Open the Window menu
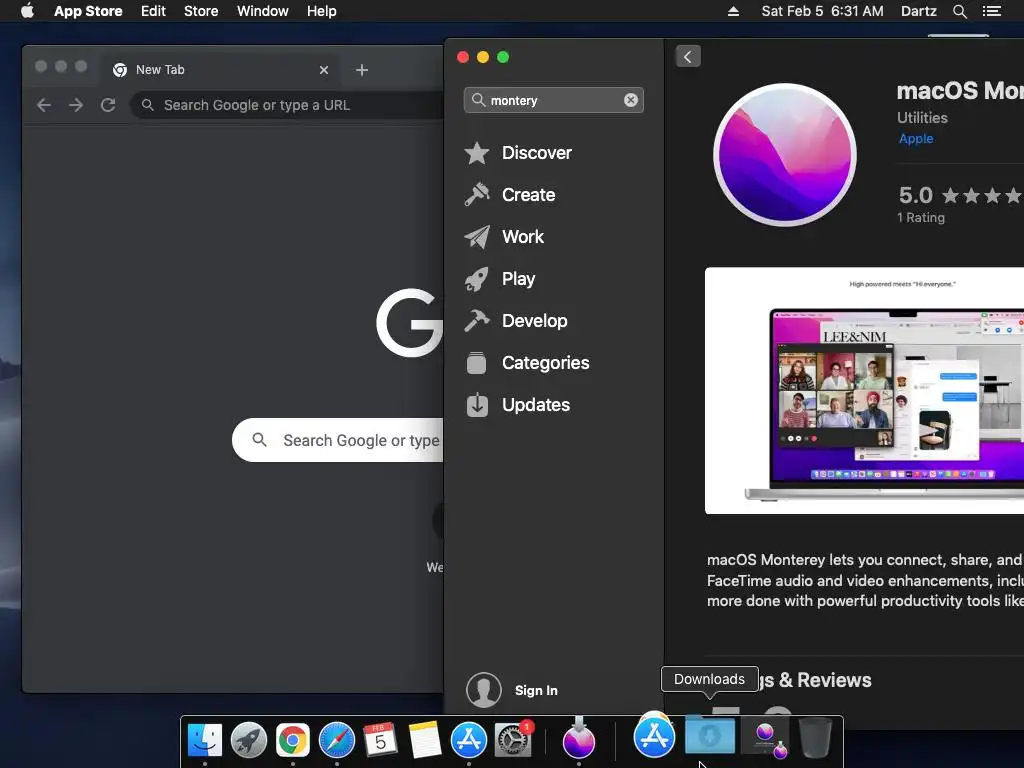The width and height of the screenshot is (1024, 768). pyautogui.click(x=263, y=11)
